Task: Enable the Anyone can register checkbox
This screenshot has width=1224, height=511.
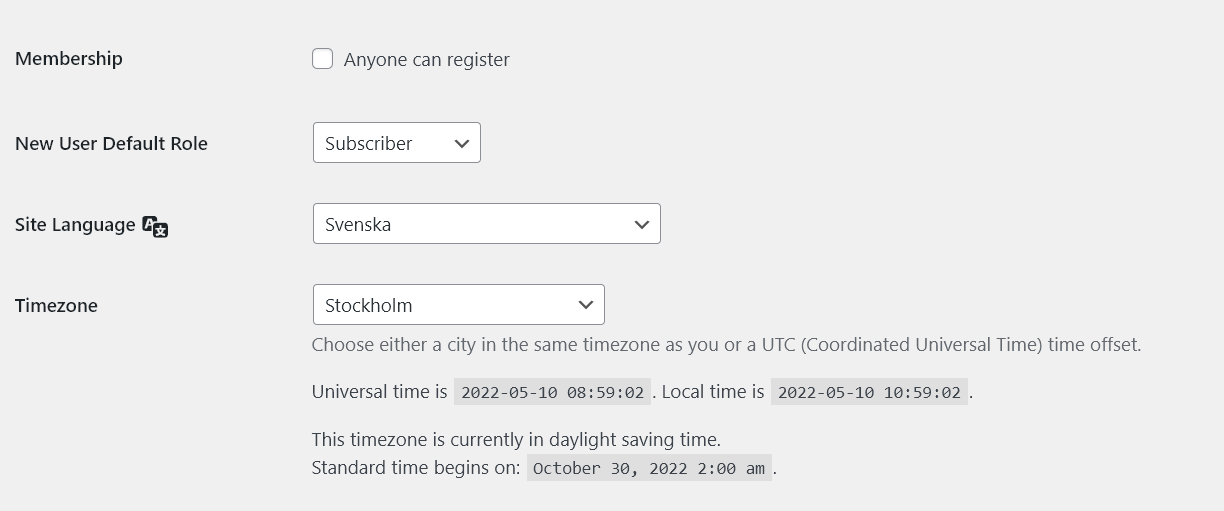Action: click(322, 59)
